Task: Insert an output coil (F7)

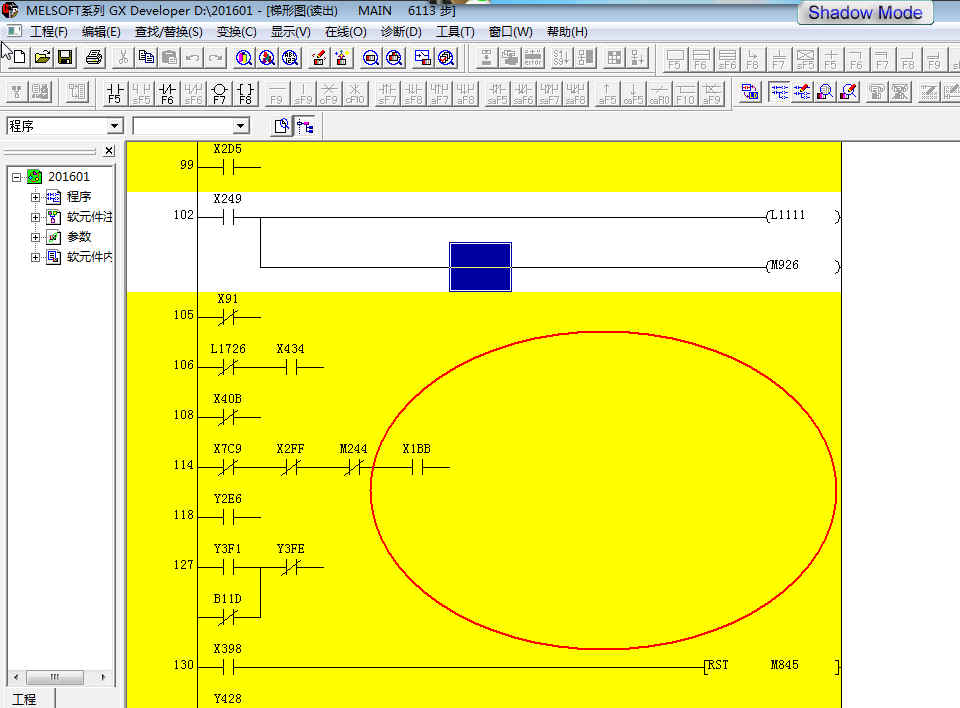Action: pos(219,94)
